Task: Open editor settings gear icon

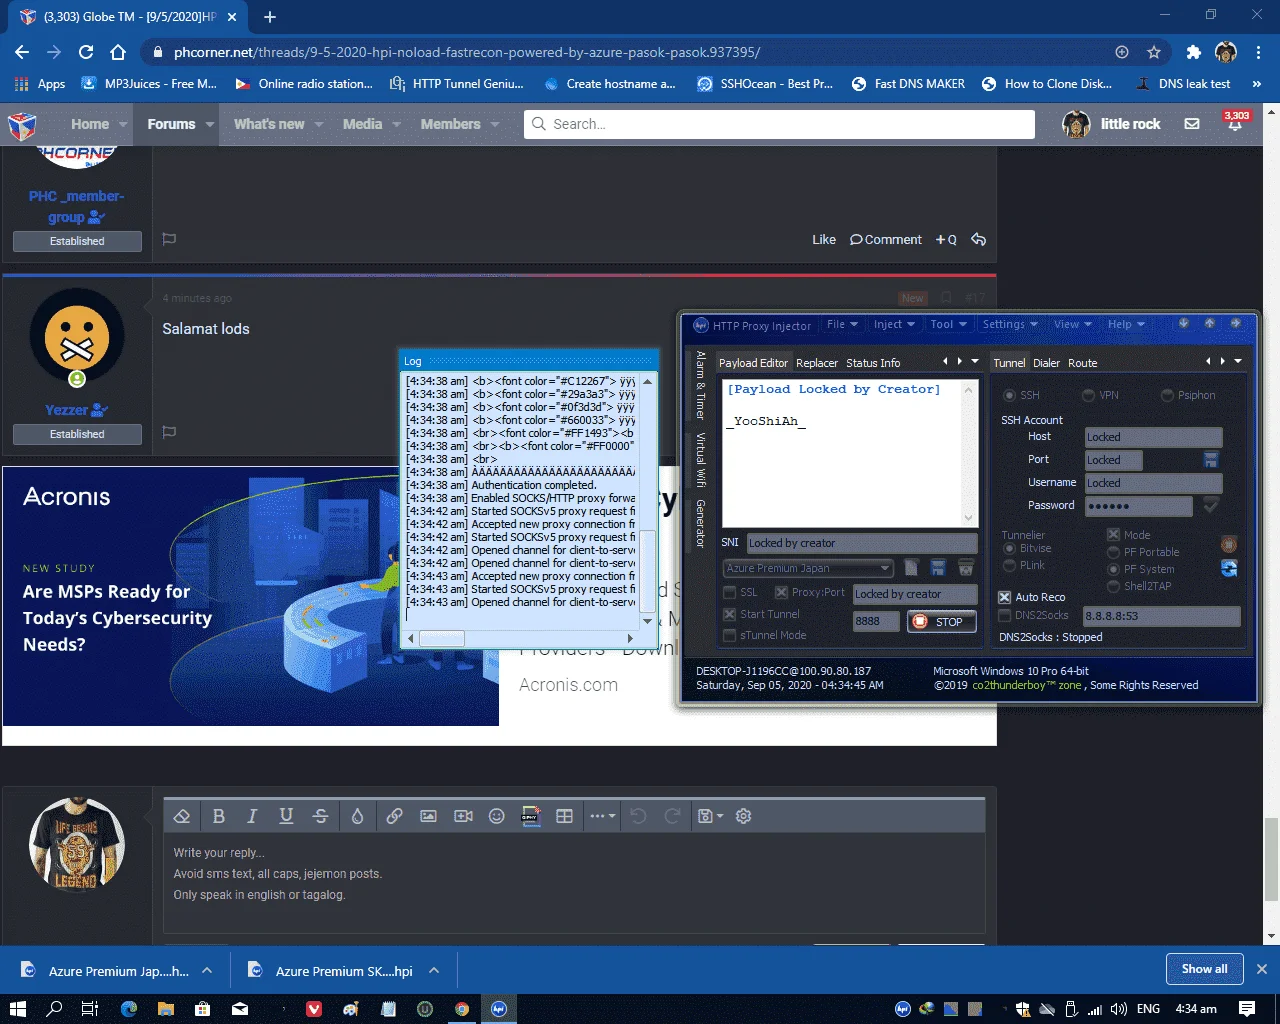Action: pyautogui.click(x=743, y=816)
